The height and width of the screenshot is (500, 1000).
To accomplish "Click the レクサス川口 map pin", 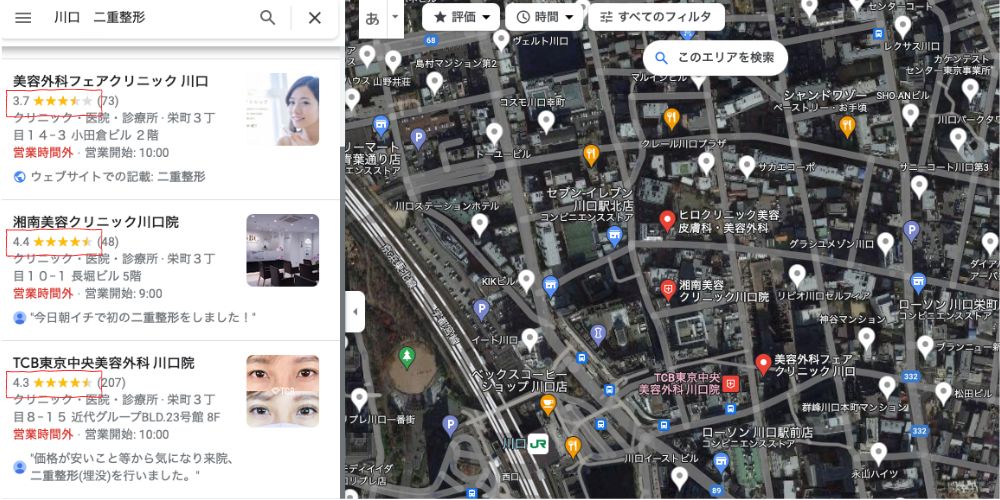I will click(x=902, y=27).
